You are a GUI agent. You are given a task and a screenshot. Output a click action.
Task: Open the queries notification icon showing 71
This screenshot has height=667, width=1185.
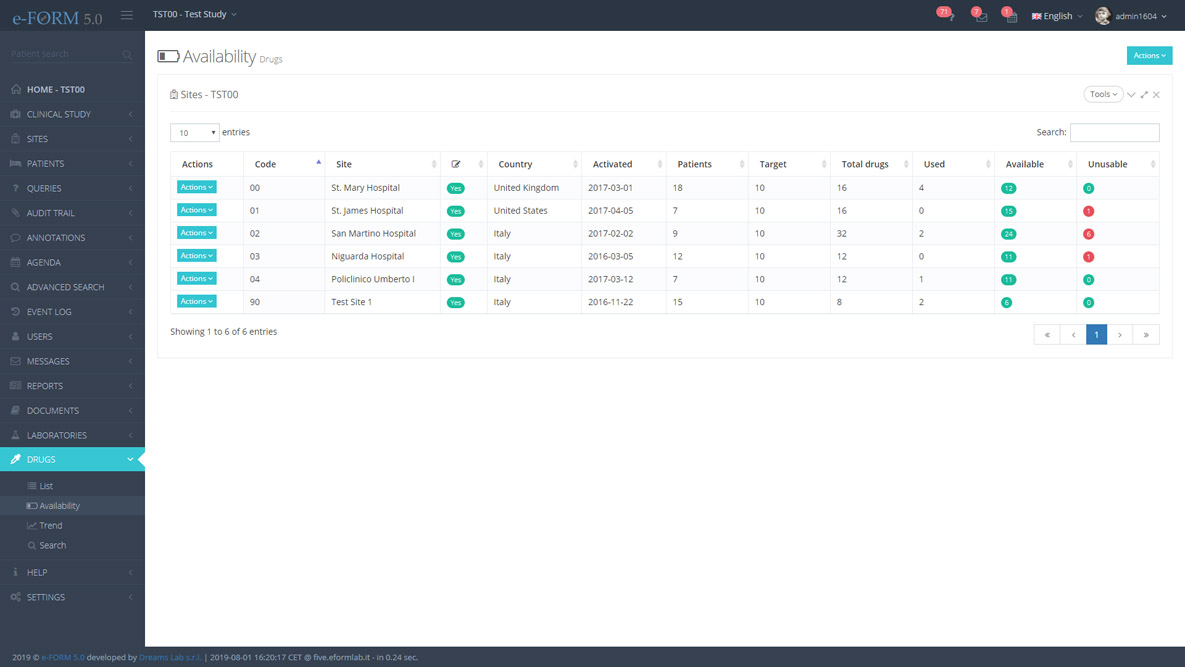click(x=946, y=15)
